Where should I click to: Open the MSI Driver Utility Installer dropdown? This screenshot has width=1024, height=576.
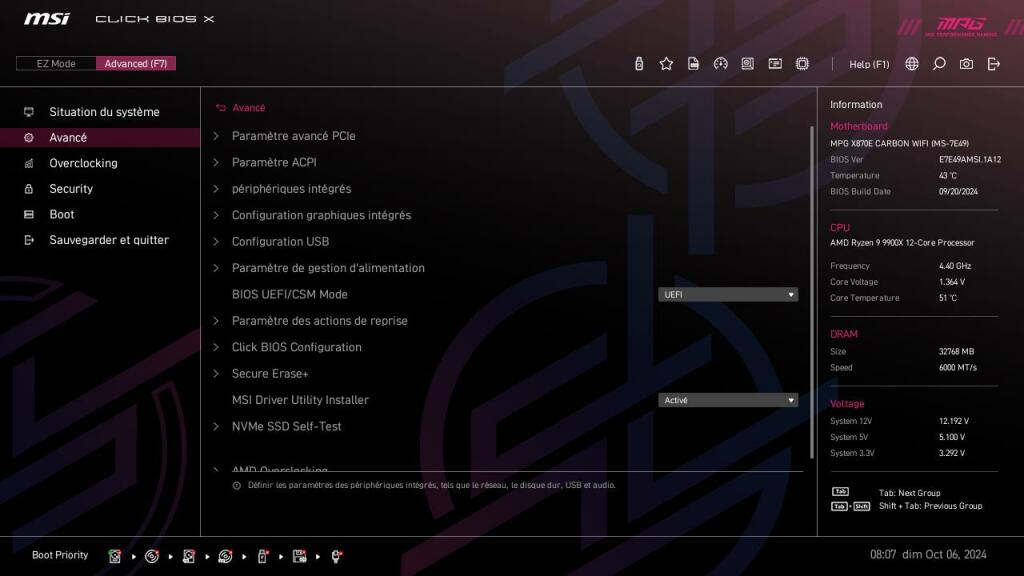[x=727, y=399]
